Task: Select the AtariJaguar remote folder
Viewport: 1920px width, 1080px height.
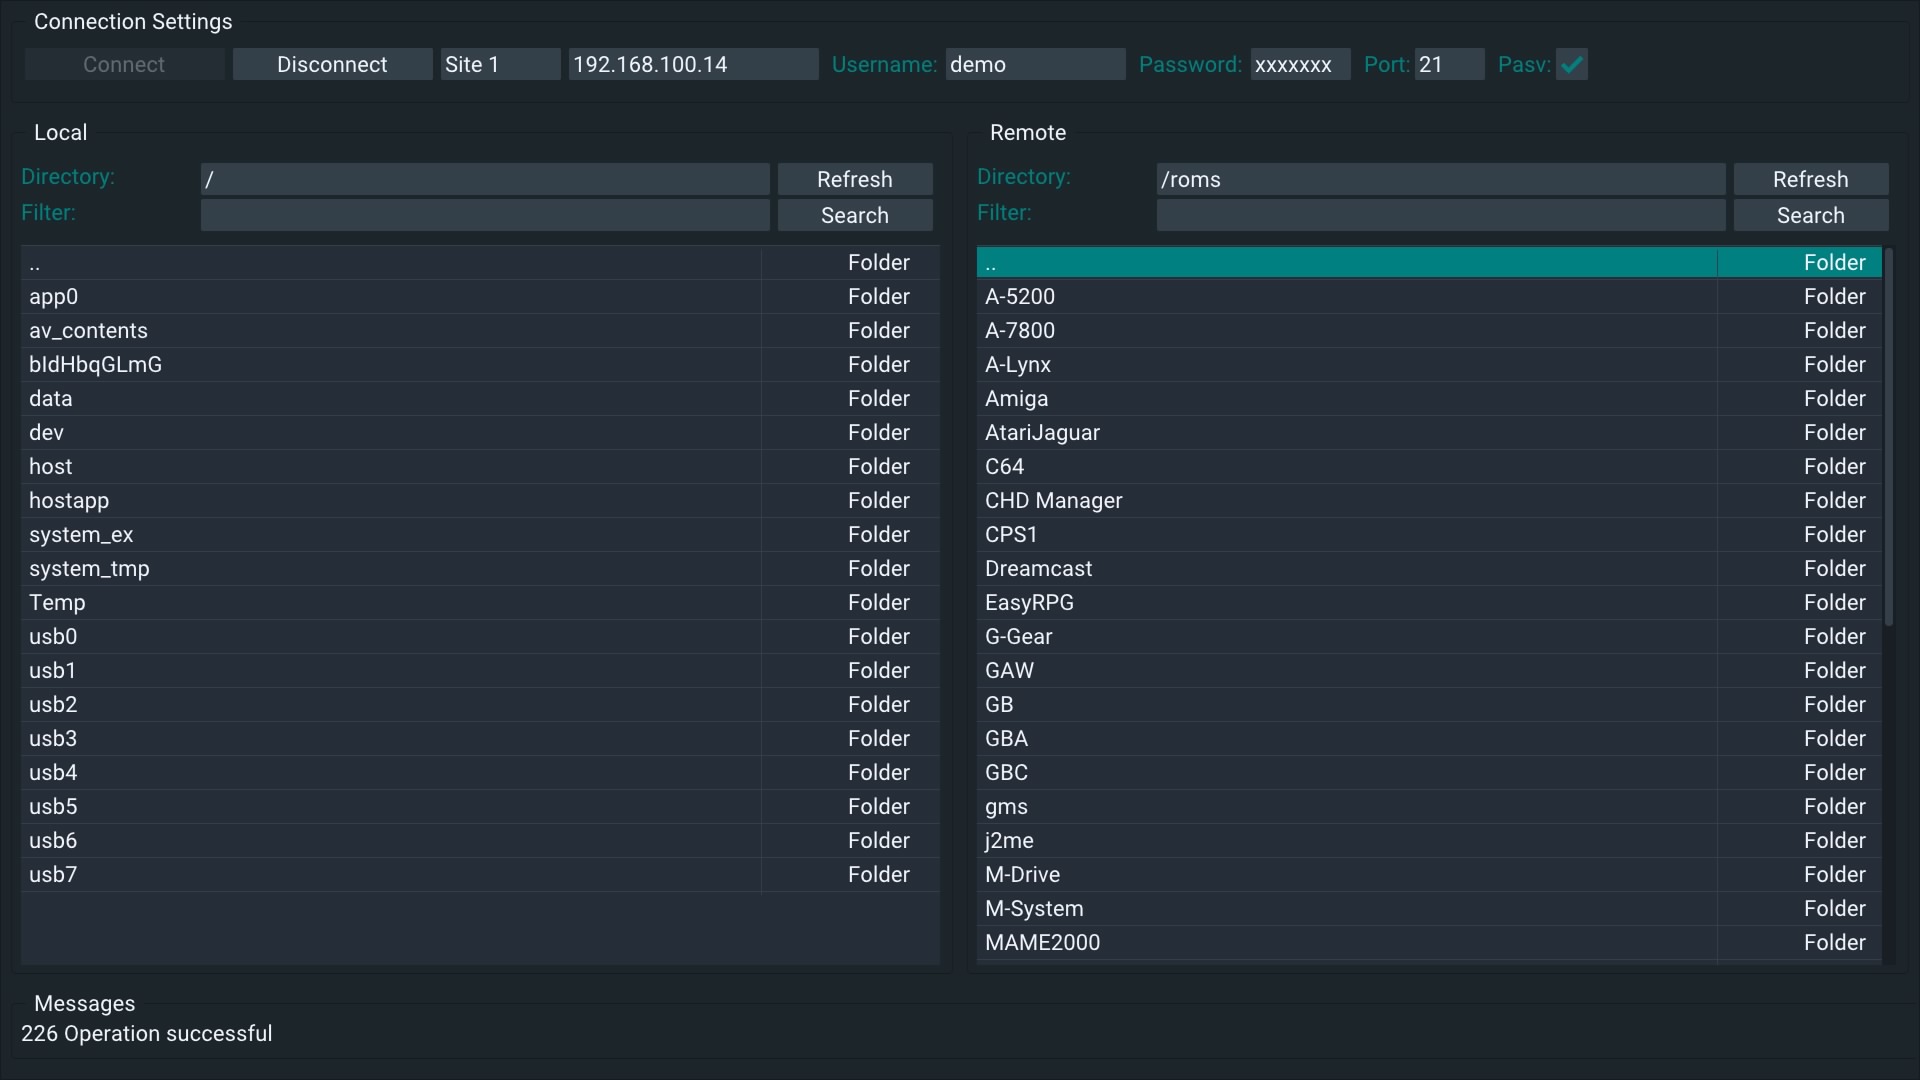Action: pyautogui.click(x=1042, y=433)
